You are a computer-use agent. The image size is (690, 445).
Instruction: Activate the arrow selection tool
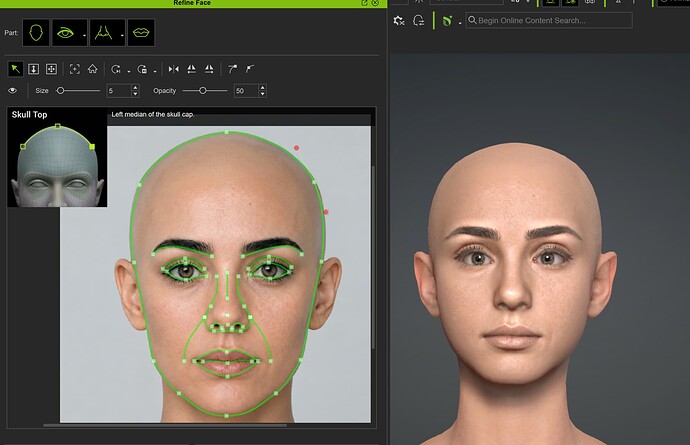(15, 69)
